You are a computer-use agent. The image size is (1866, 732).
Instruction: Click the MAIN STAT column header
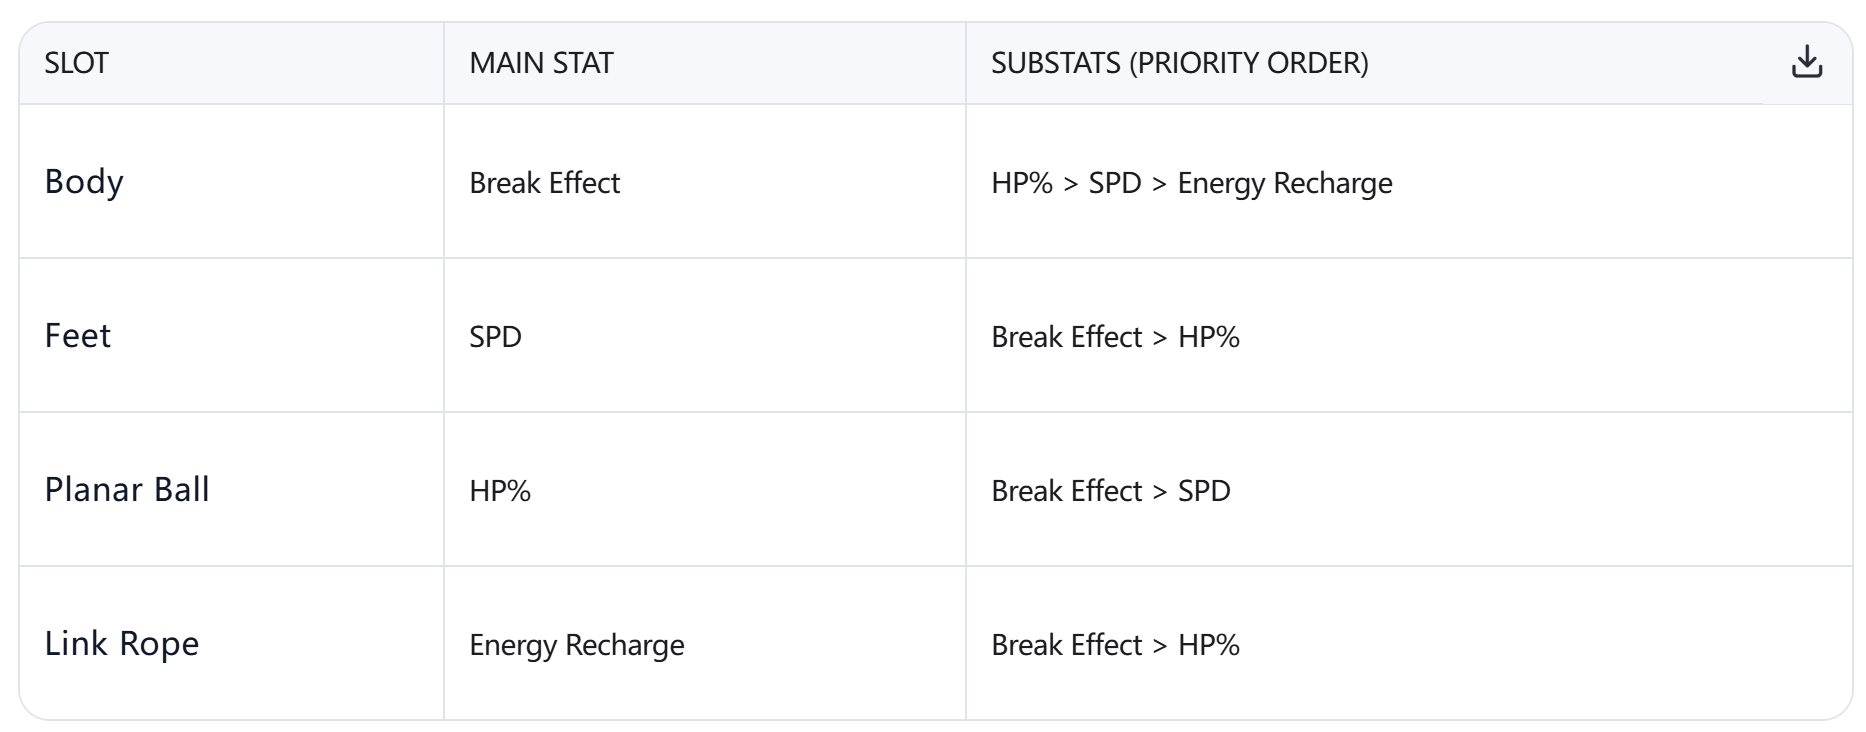[541, 63]
